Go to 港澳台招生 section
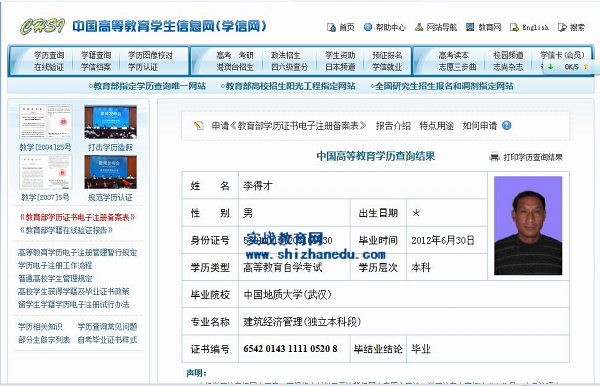600x386 pixels. [x=235, y=67]
